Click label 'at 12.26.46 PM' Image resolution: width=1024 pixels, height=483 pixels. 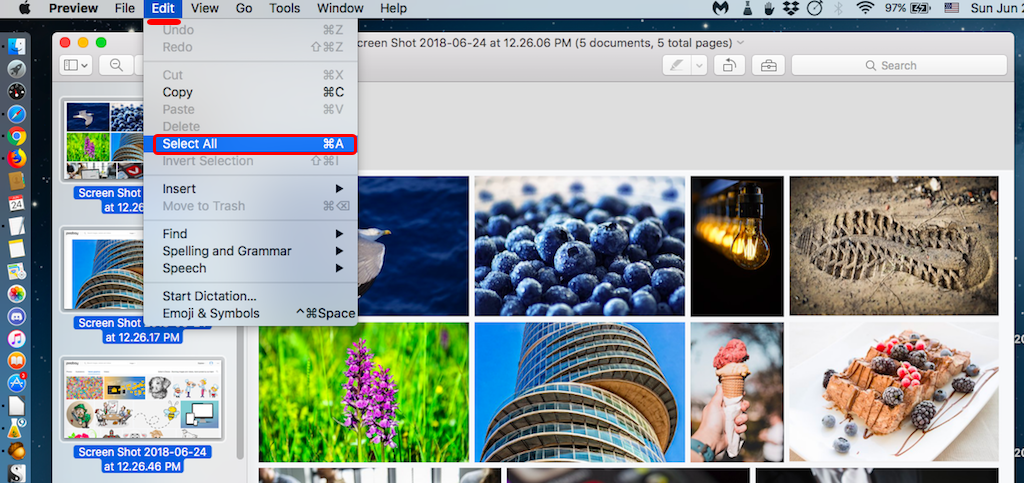coord(142,466)
